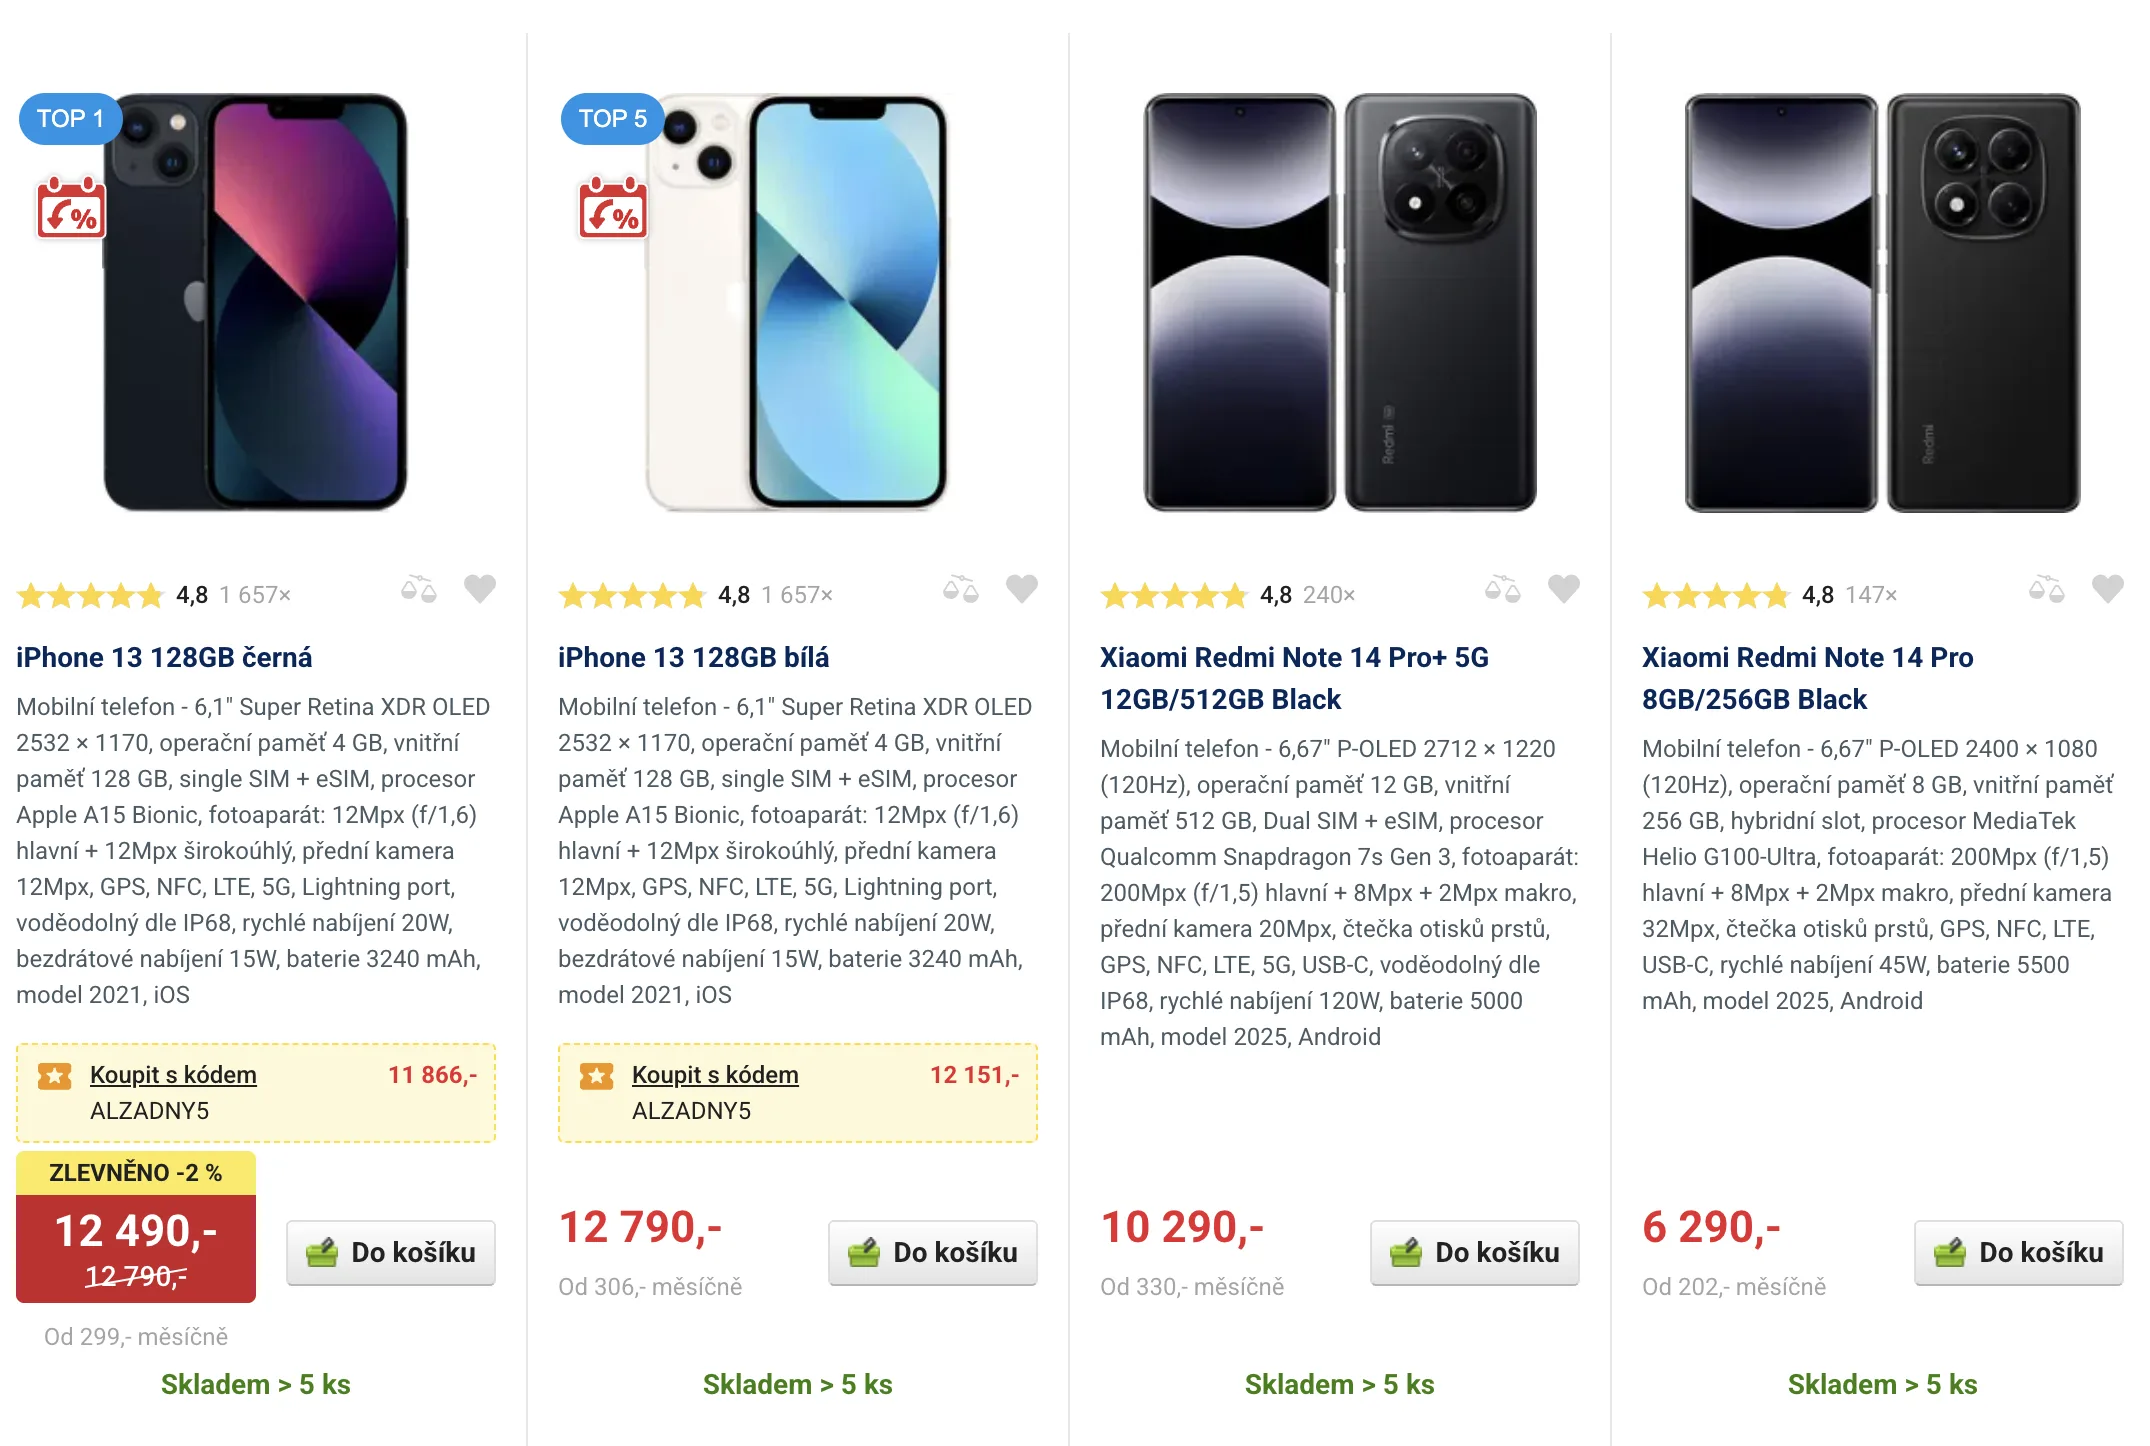Click compare scales icon for iPhone 13 bílá

click(x=961, y=589)
